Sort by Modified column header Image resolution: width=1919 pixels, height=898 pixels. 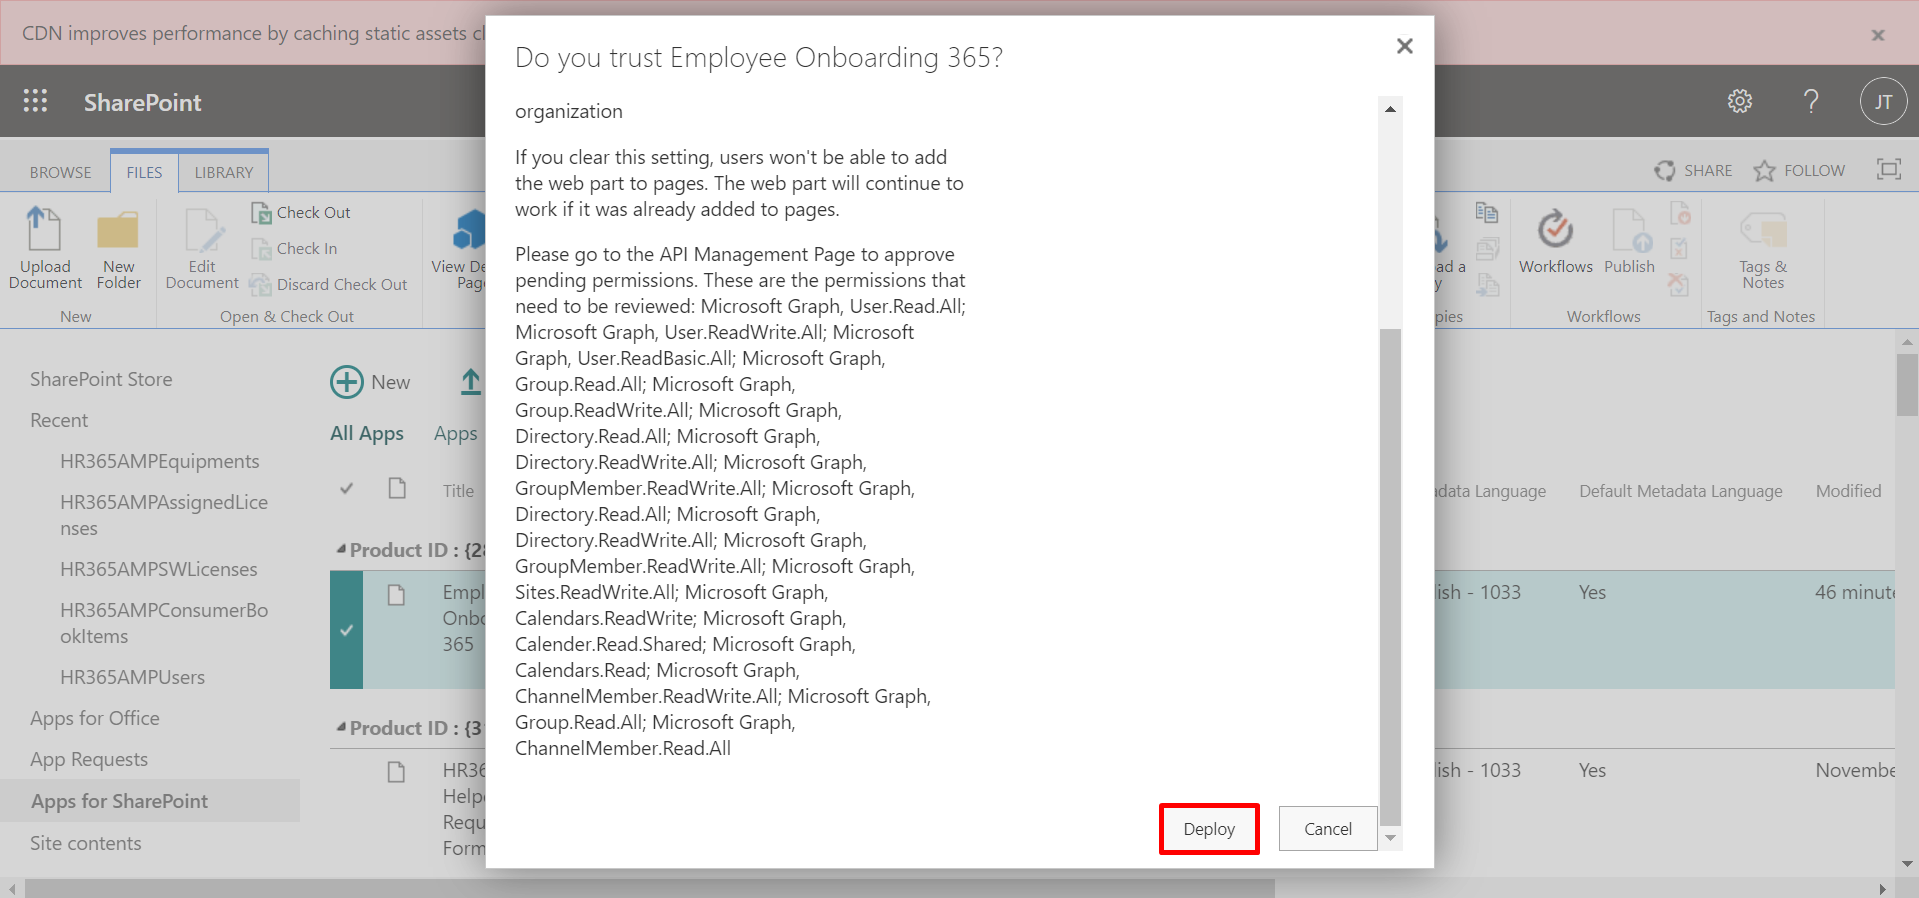click(x=1848, y=491)
